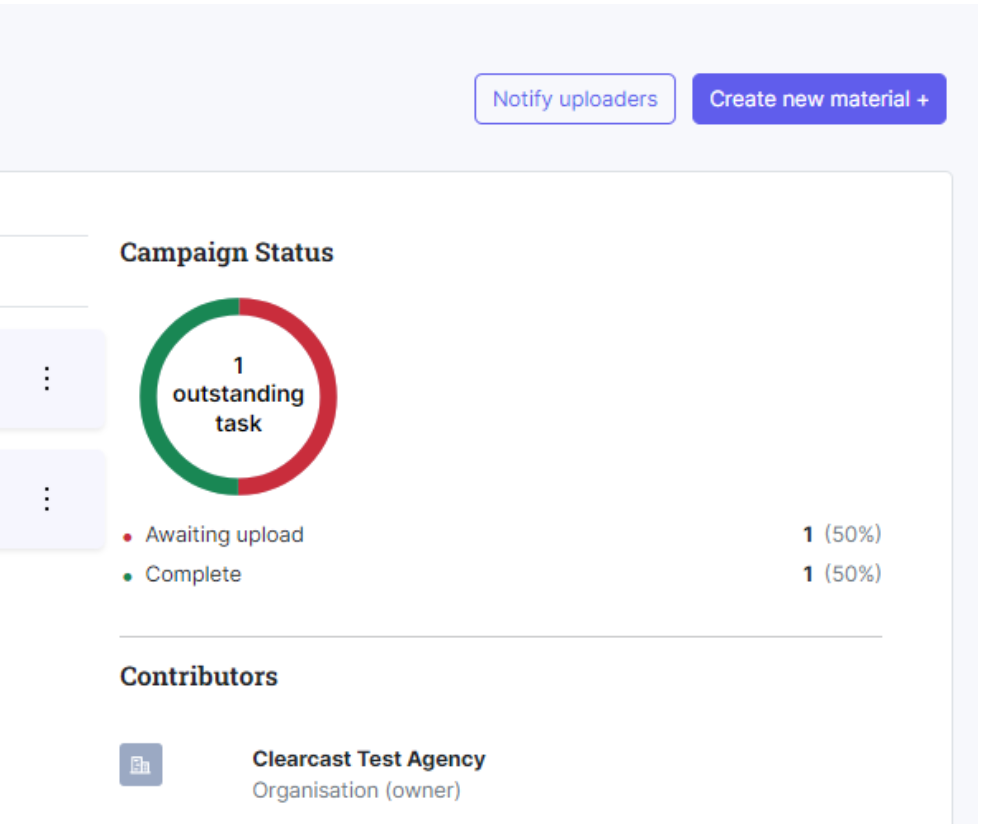Click the Clearcast Test Agency building icon
This screenshot has width=982, height=835.
coord(141,764)
